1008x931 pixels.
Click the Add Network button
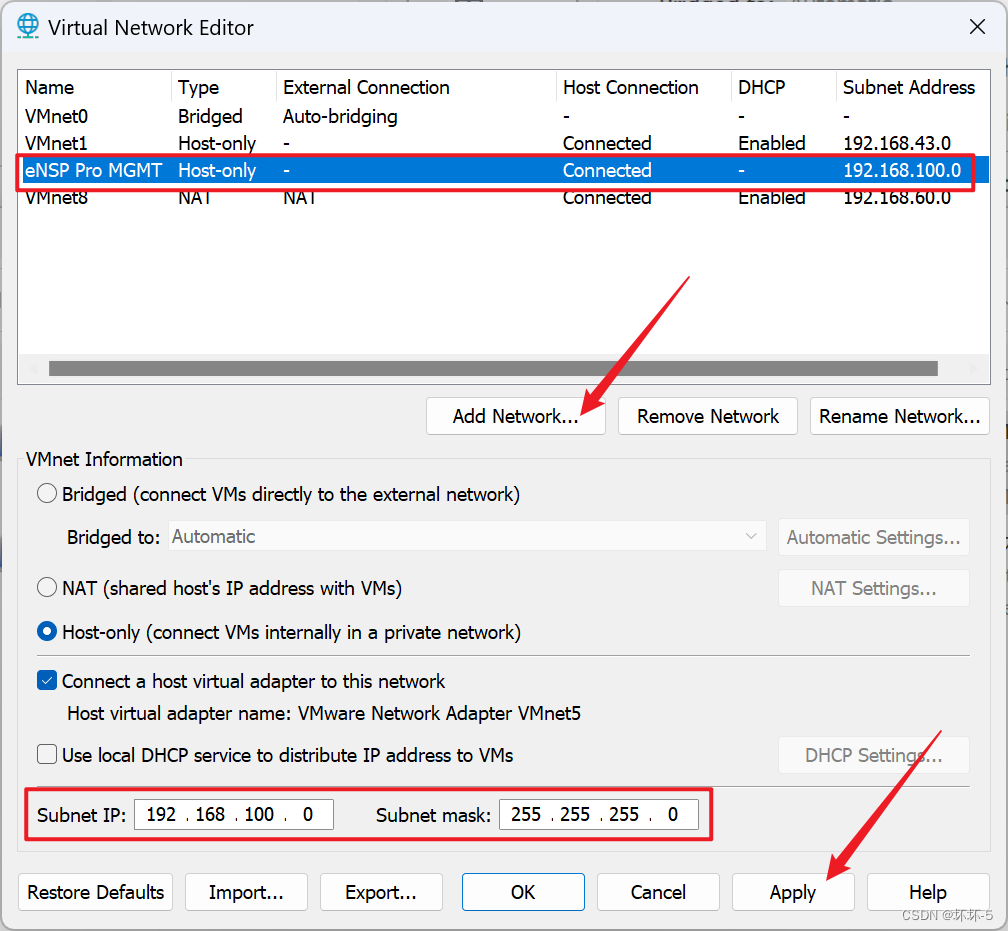[x=515, y=416]
